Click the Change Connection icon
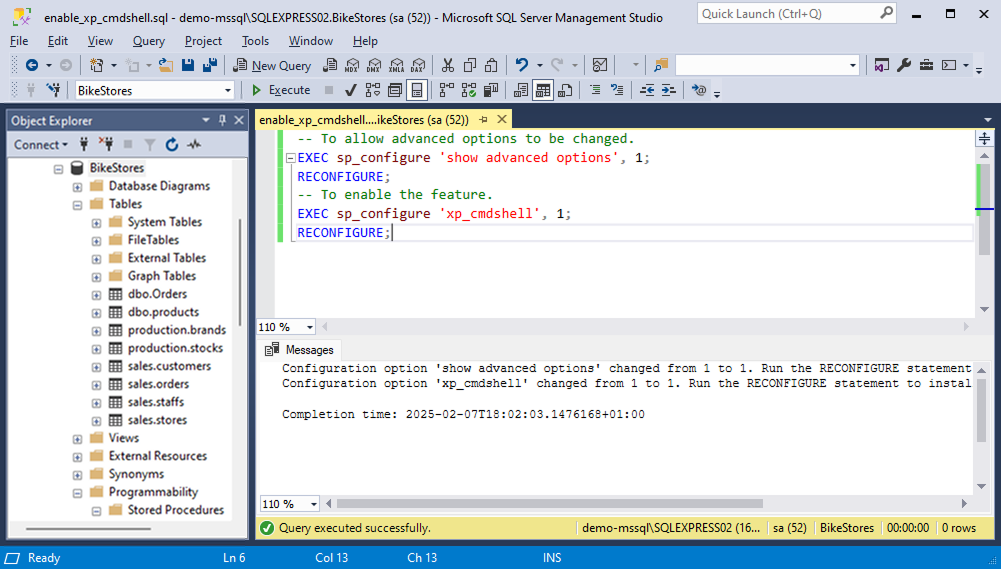This screenshot has width=1001, height=569. 54,90
